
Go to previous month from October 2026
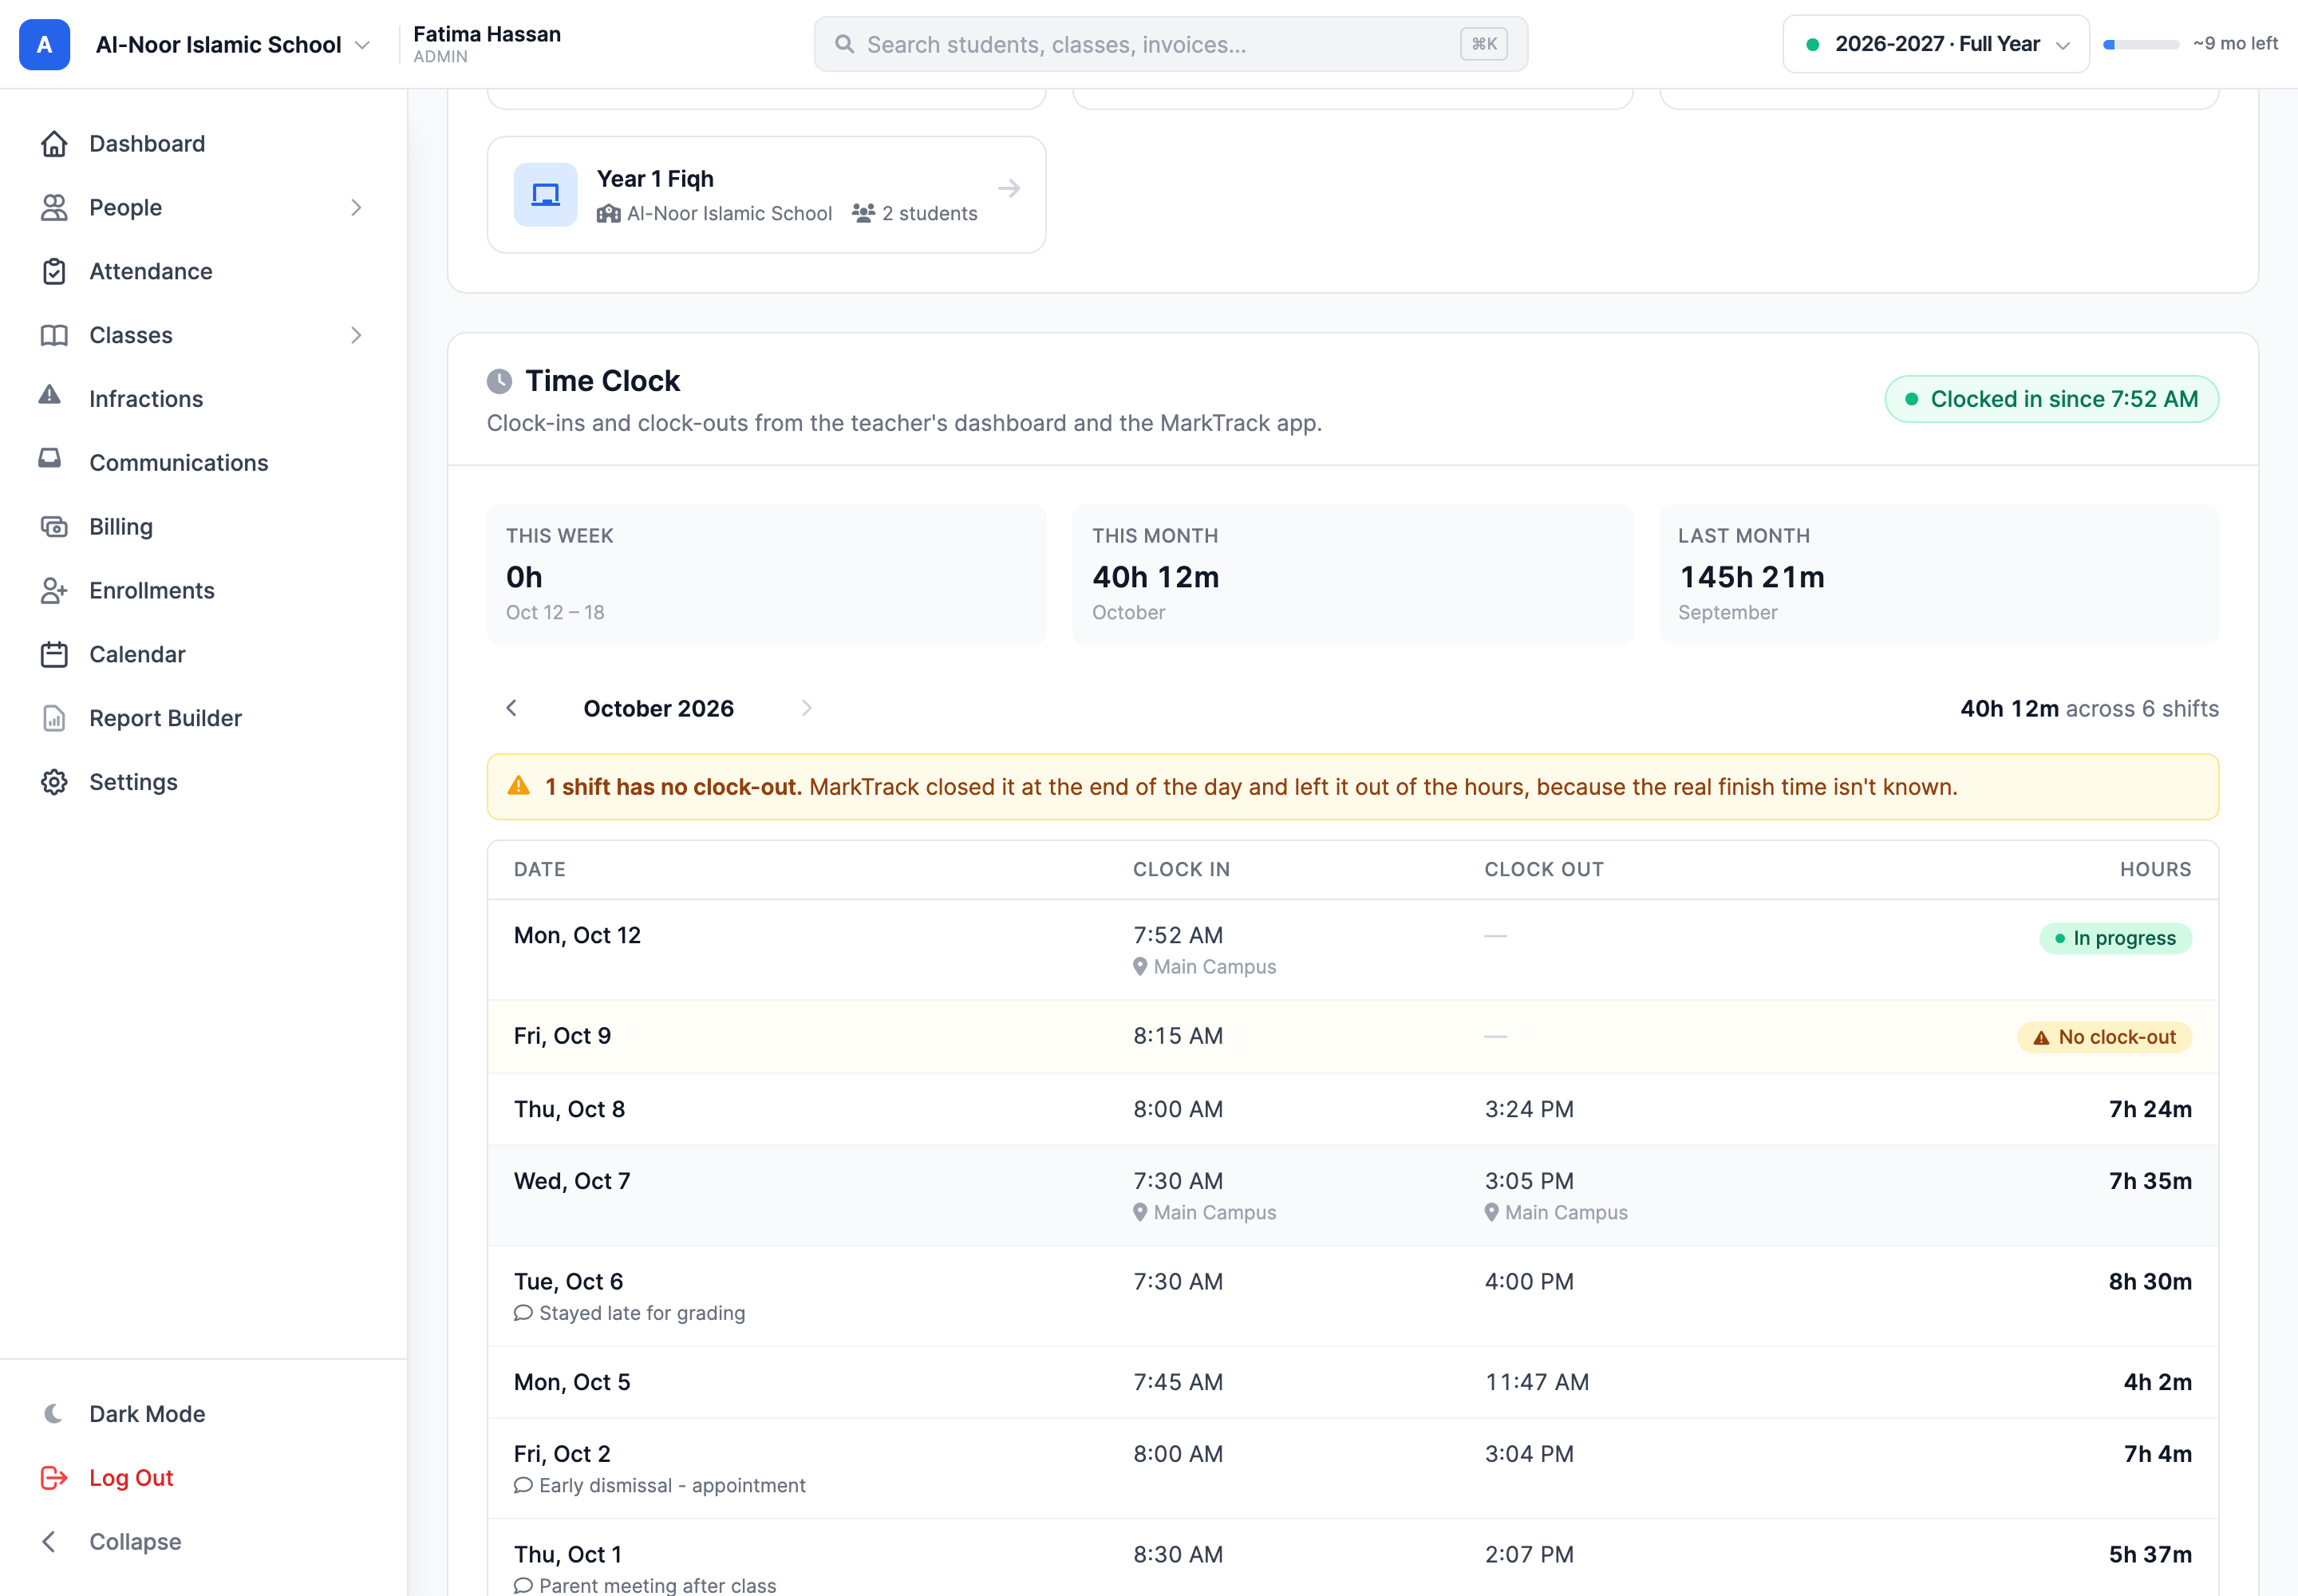point(512,709)
